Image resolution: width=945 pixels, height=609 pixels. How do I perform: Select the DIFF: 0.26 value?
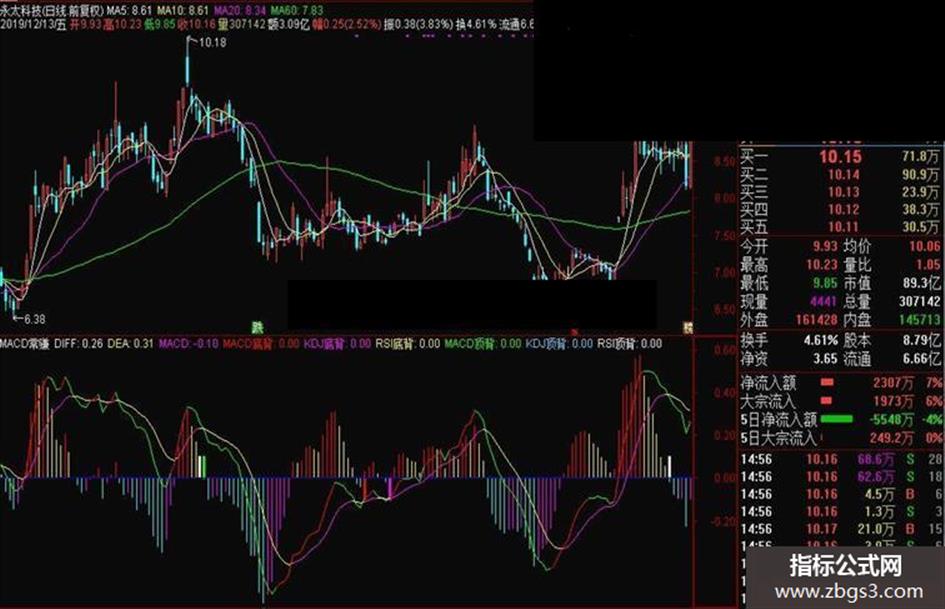click(78, 344)
